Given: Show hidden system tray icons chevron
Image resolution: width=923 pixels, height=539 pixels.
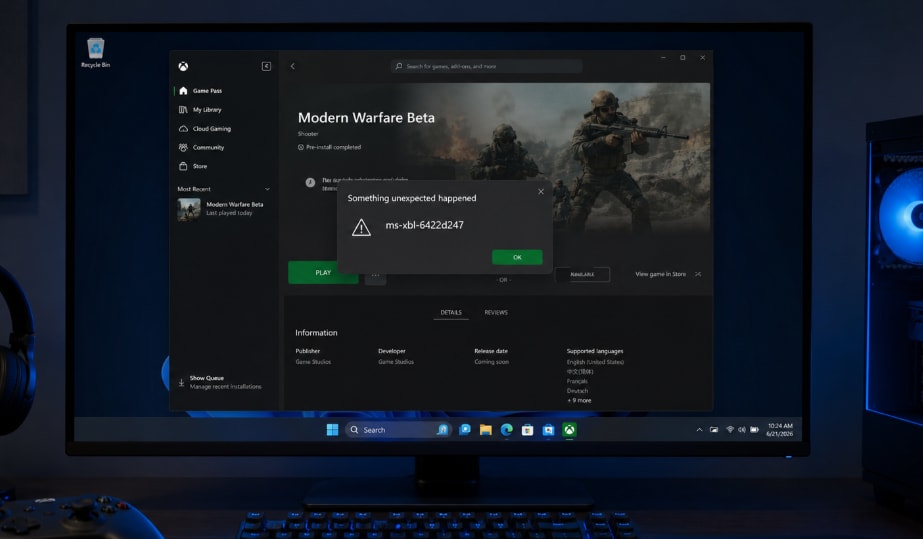Looking at the screenshot, I should click(699, 430).
